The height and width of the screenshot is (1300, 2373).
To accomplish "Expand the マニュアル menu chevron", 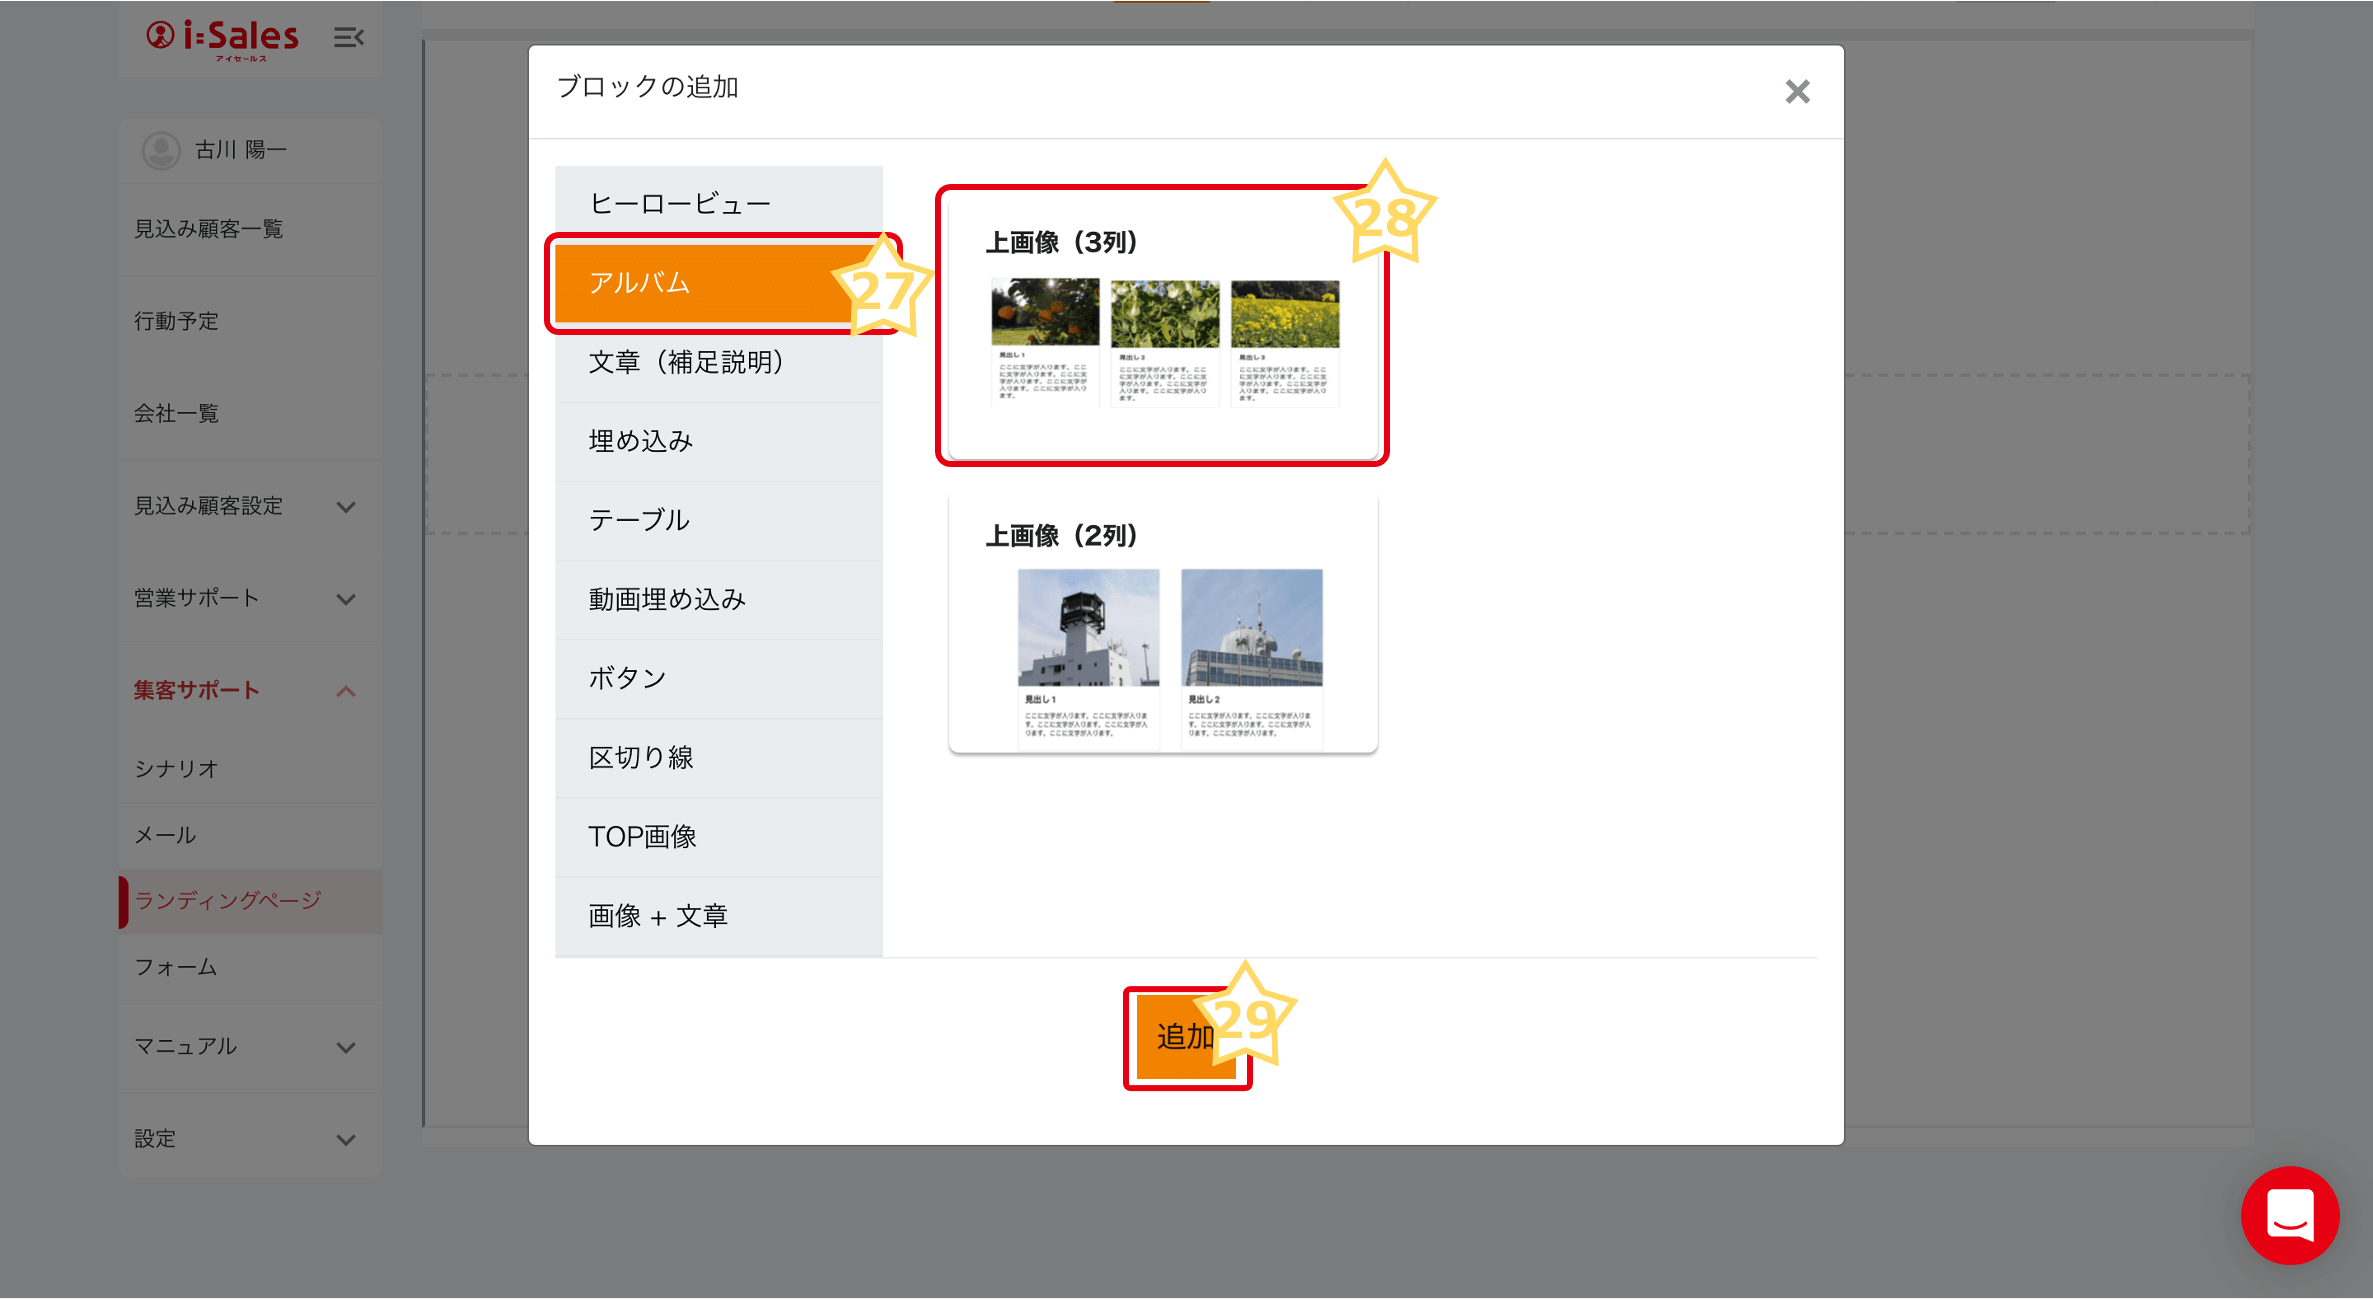I will (x=346, y=1047).
